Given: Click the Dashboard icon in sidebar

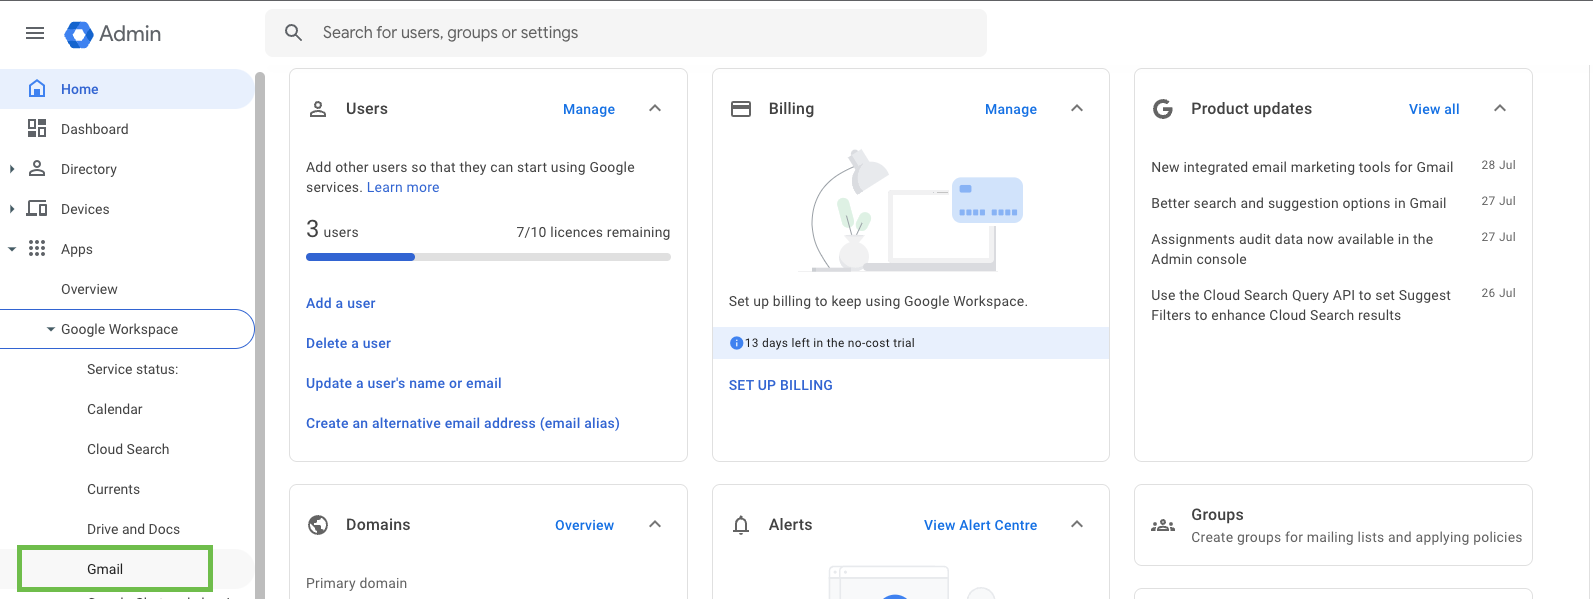Looking at the screenshot, I should click(37, 128).
